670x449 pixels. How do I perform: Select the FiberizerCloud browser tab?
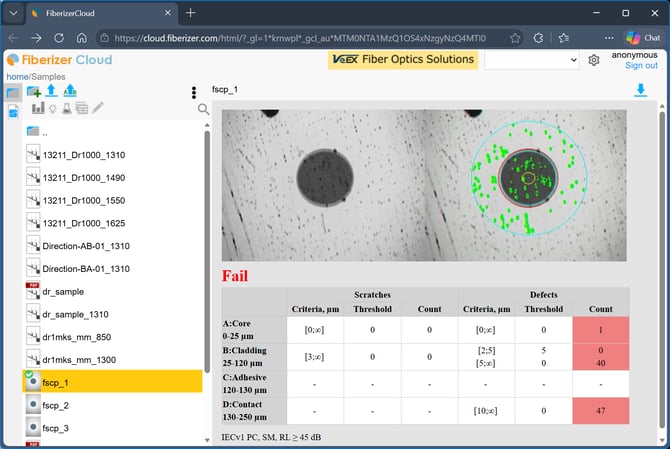tap(103, 13)
